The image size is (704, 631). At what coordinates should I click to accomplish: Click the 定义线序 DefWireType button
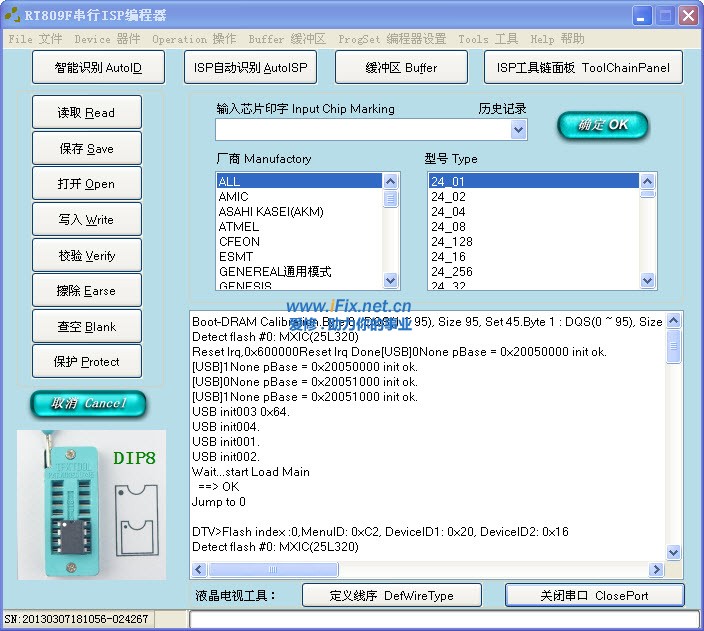392,596
